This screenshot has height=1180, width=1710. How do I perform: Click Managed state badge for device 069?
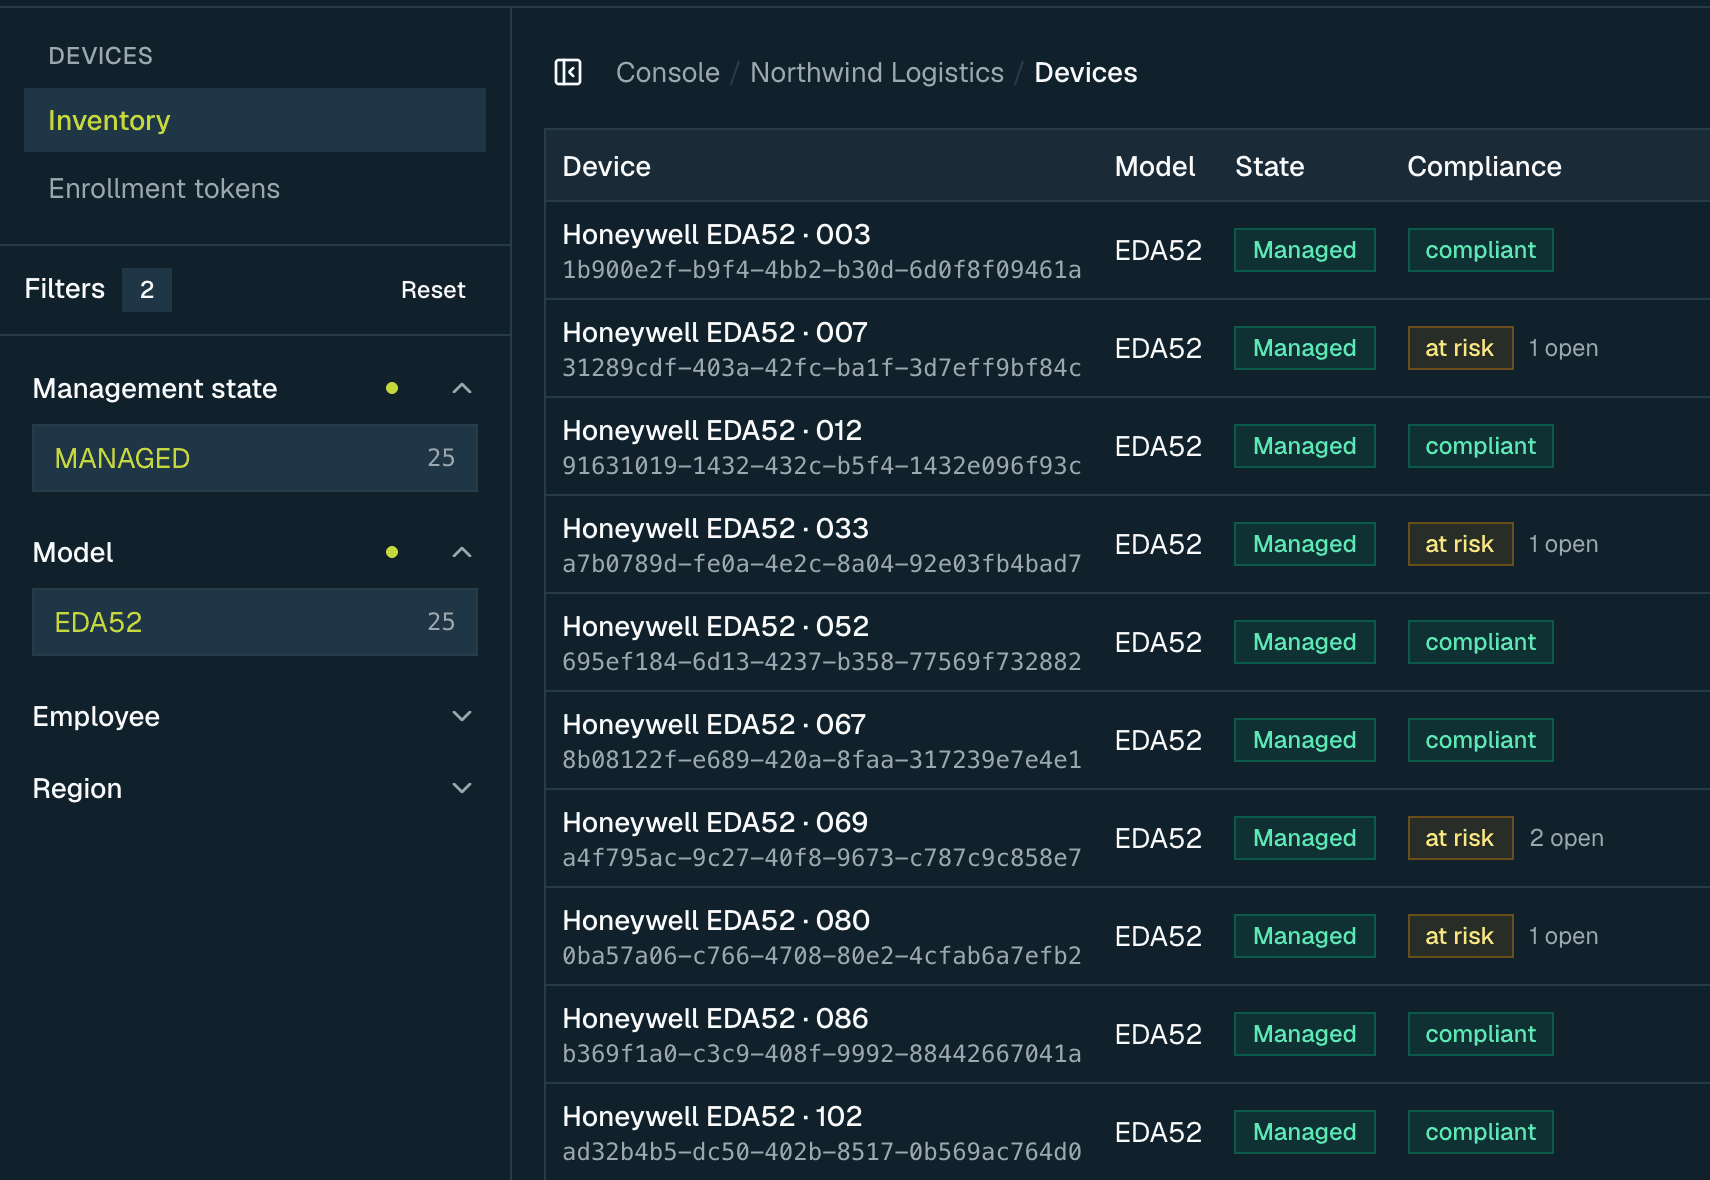1305,838
